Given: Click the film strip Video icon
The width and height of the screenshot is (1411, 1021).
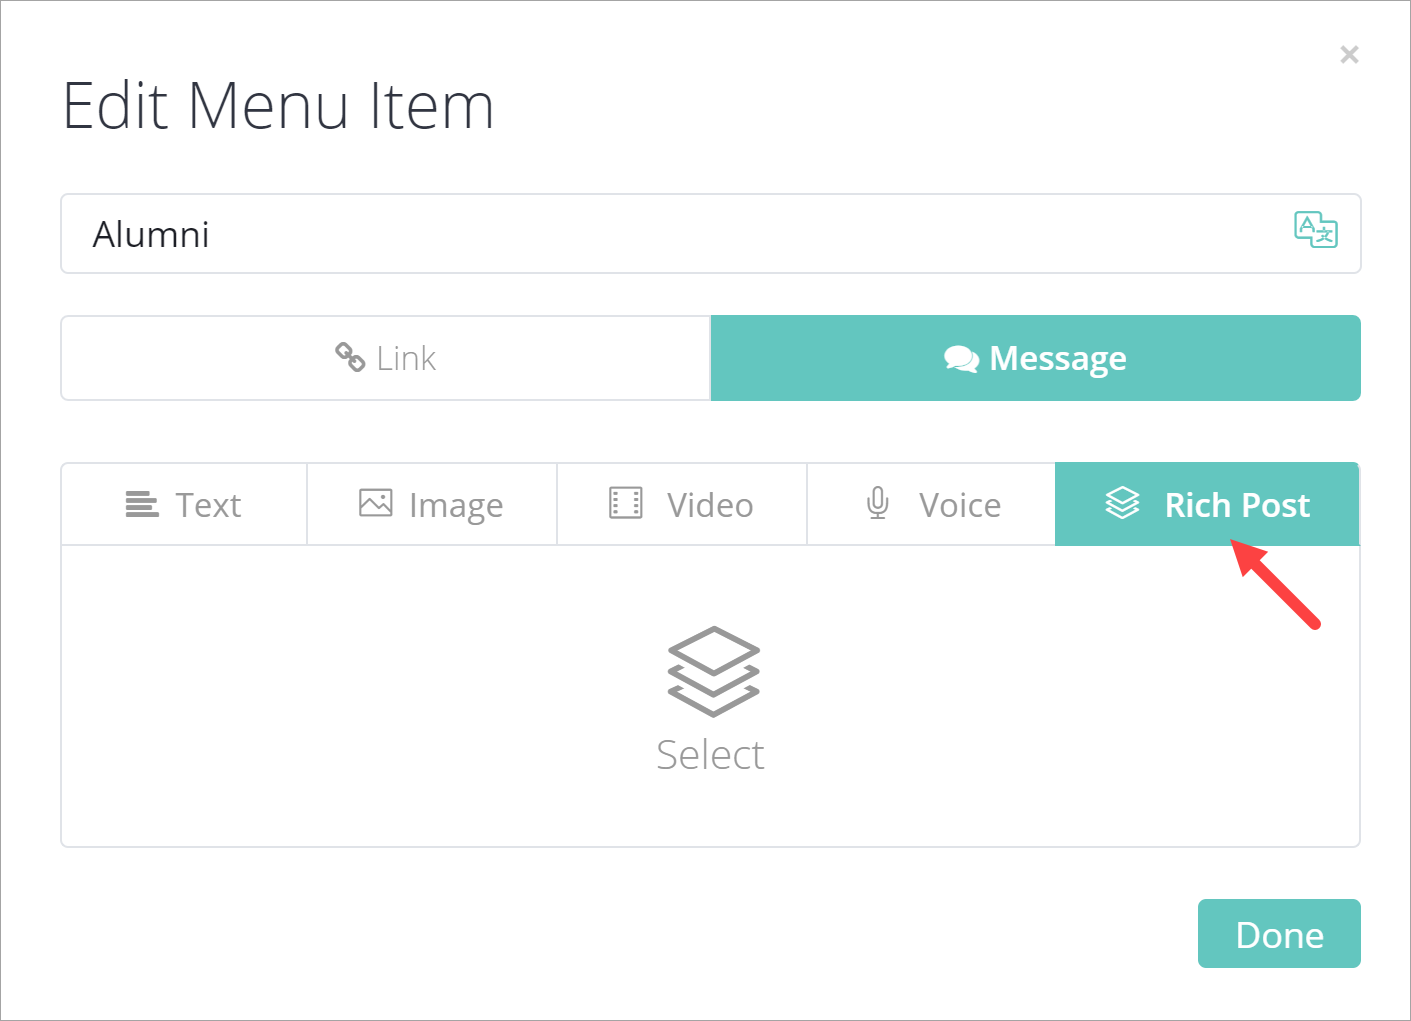Looking at the screenshot, I should 626,503.
